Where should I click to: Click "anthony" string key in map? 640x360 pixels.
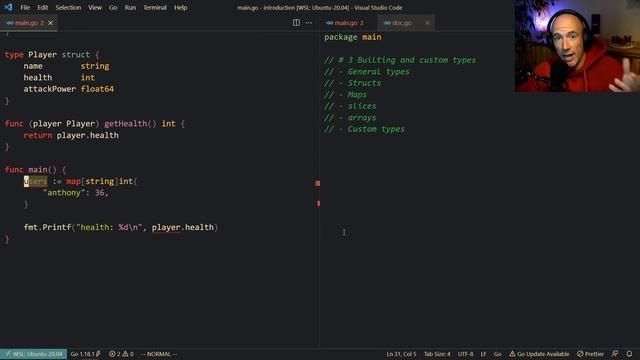tap(64, 193)
